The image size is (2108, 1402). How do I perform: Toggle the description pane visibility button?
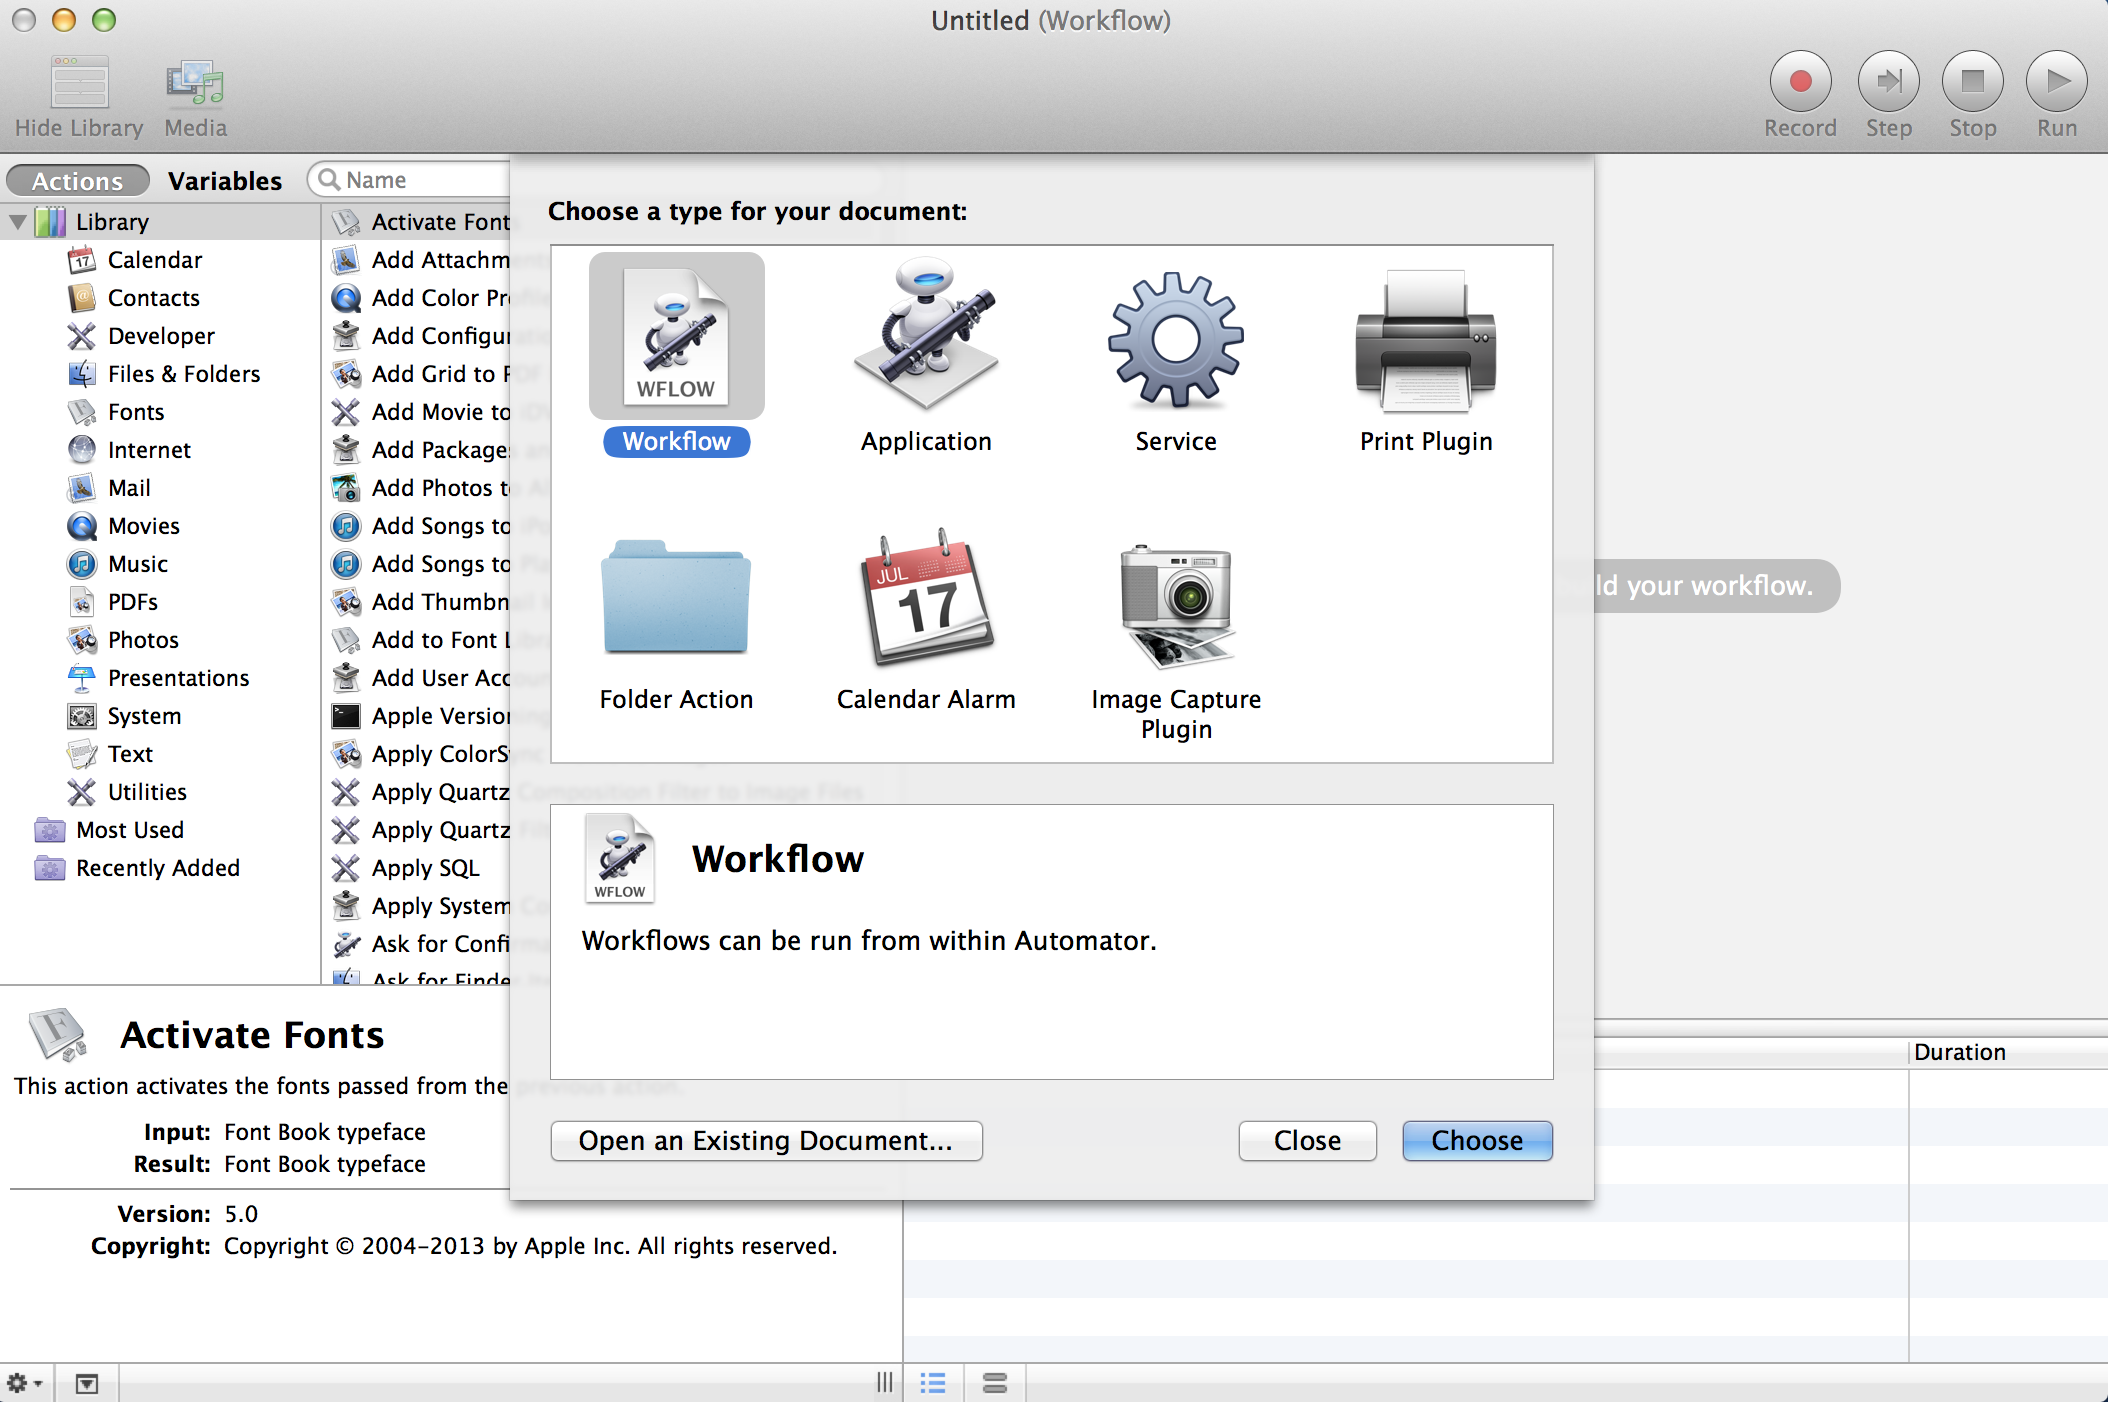(x=87, y=1383)
